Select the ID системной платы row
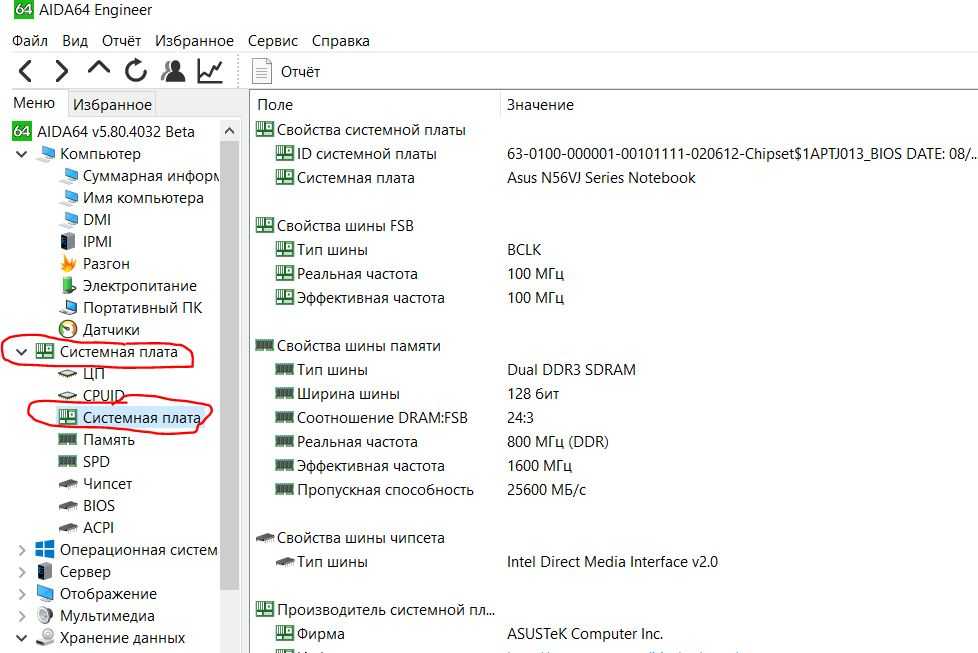 (x=616, y=153)
